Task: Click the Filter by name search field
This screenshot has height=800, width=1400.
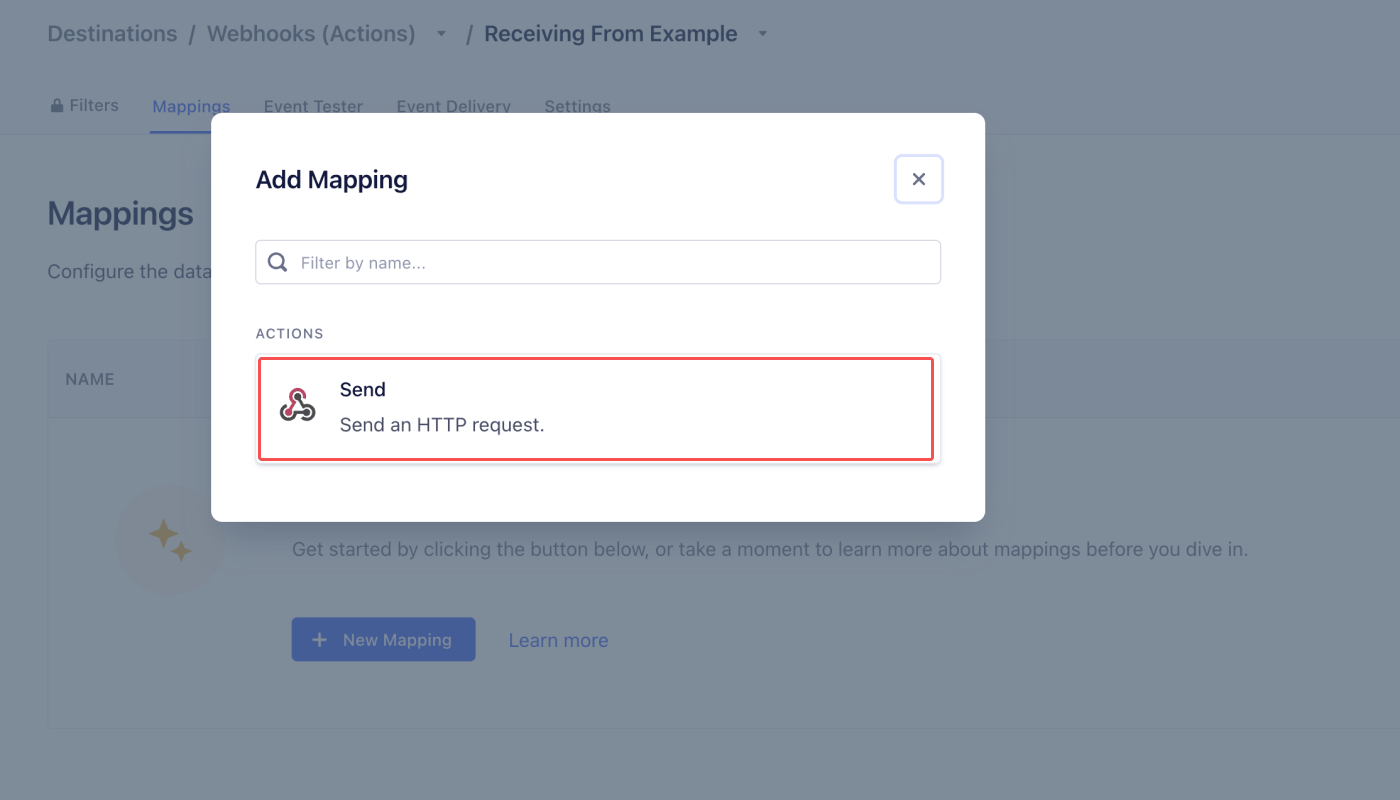Action: 598,262
